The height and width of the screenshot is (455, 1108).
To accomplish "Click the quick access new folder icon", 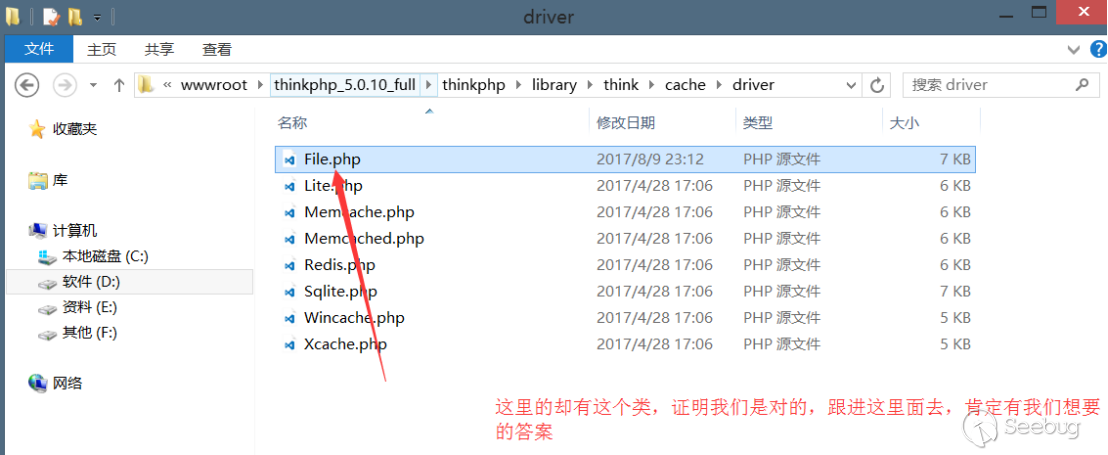I will click(x=75, y=16).
